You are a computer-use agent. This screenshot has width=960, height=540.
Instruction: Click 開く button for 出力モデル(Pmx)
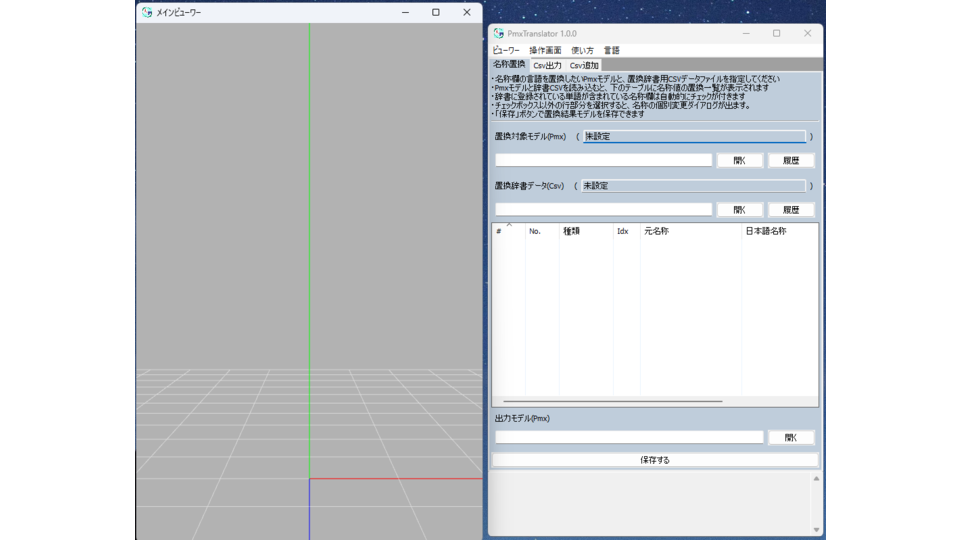tap(791, 437)
